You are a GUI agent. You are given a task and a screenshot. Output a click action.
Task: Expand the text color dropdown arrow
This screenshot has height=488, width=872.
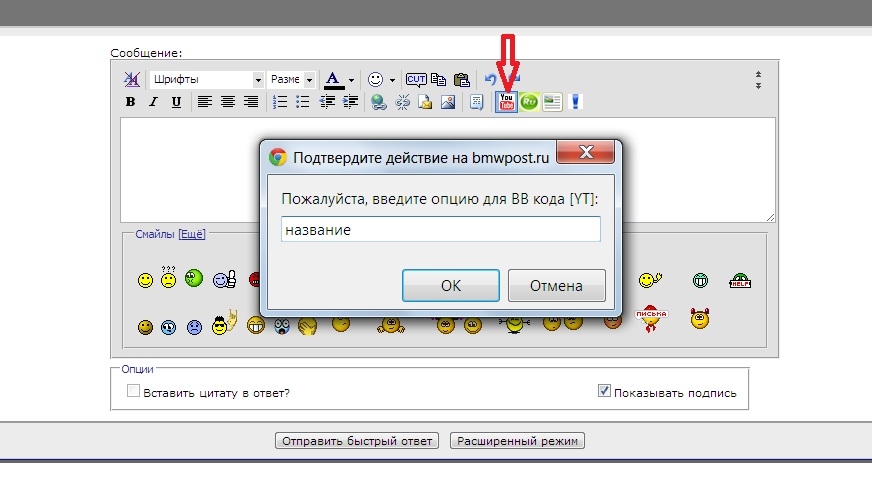(x=351, y=79)
